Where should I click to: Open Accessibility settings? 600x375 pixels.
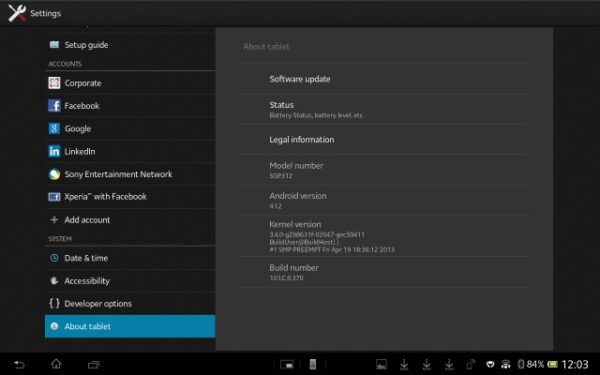pos(130,280)
